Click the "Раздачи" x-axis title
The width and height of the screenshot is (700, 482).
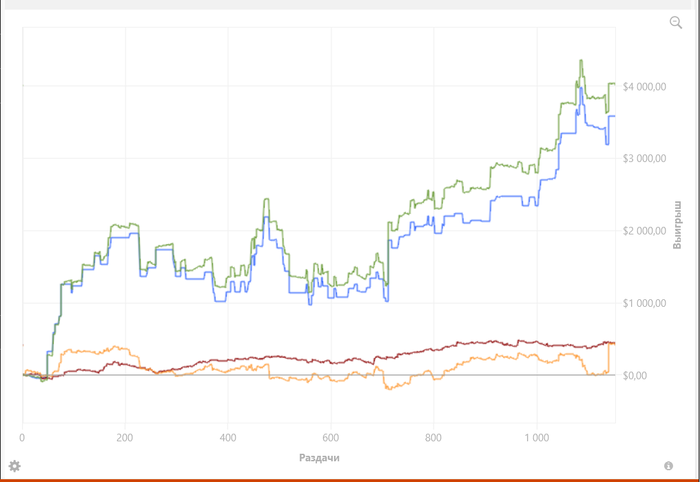[x=319, y=458]
